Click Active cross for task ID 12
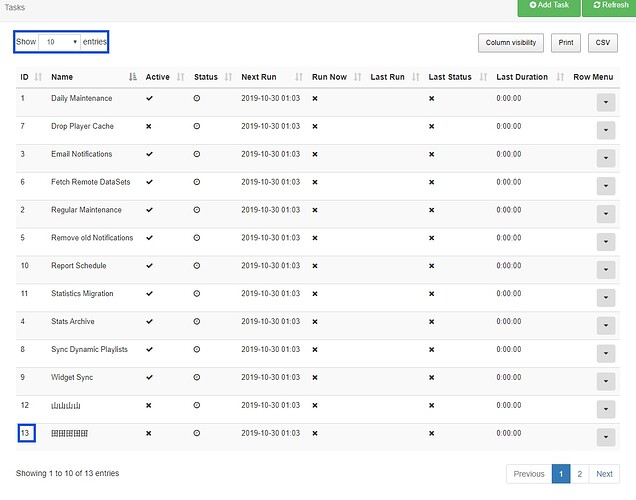This screenshot has height=500, width=636. 148,406
